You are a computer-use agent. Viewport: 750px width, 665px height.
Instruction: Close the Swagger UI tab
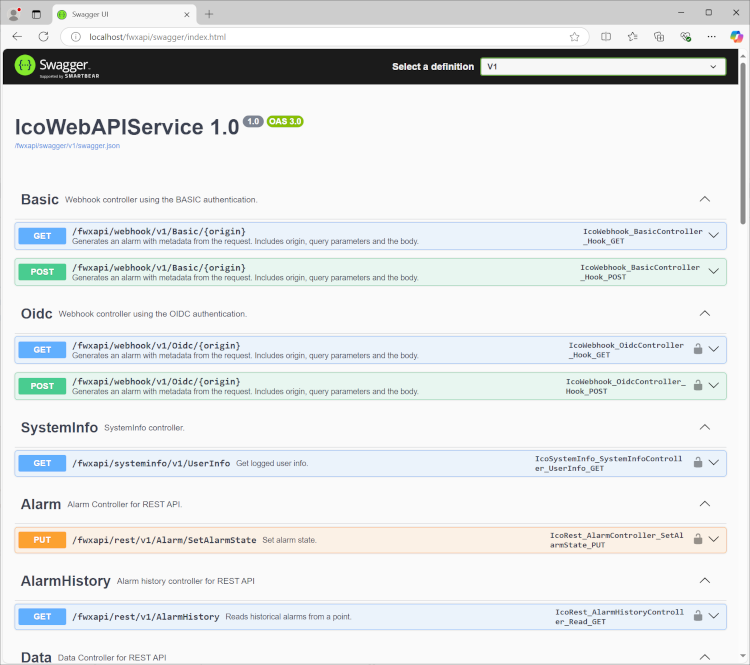click(x=187, y=14)
